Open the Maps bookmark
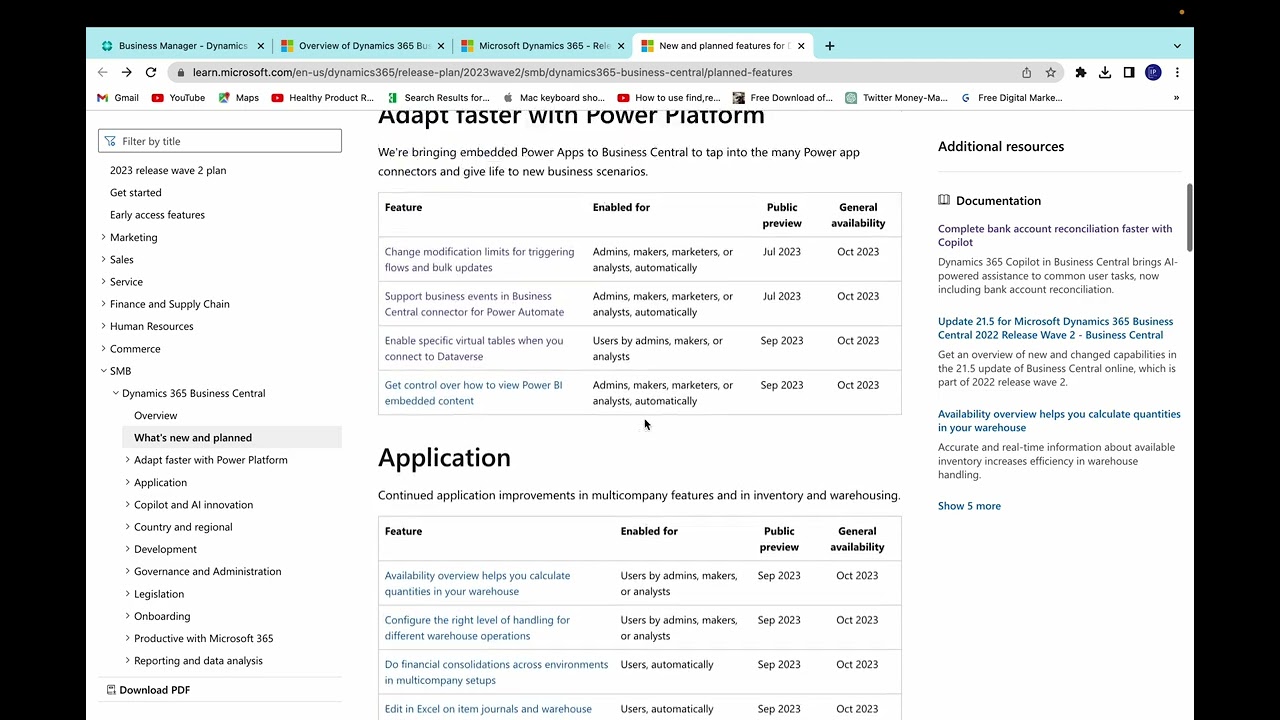1280x720 pixels. pyautogui.click(x=238, y=98)
